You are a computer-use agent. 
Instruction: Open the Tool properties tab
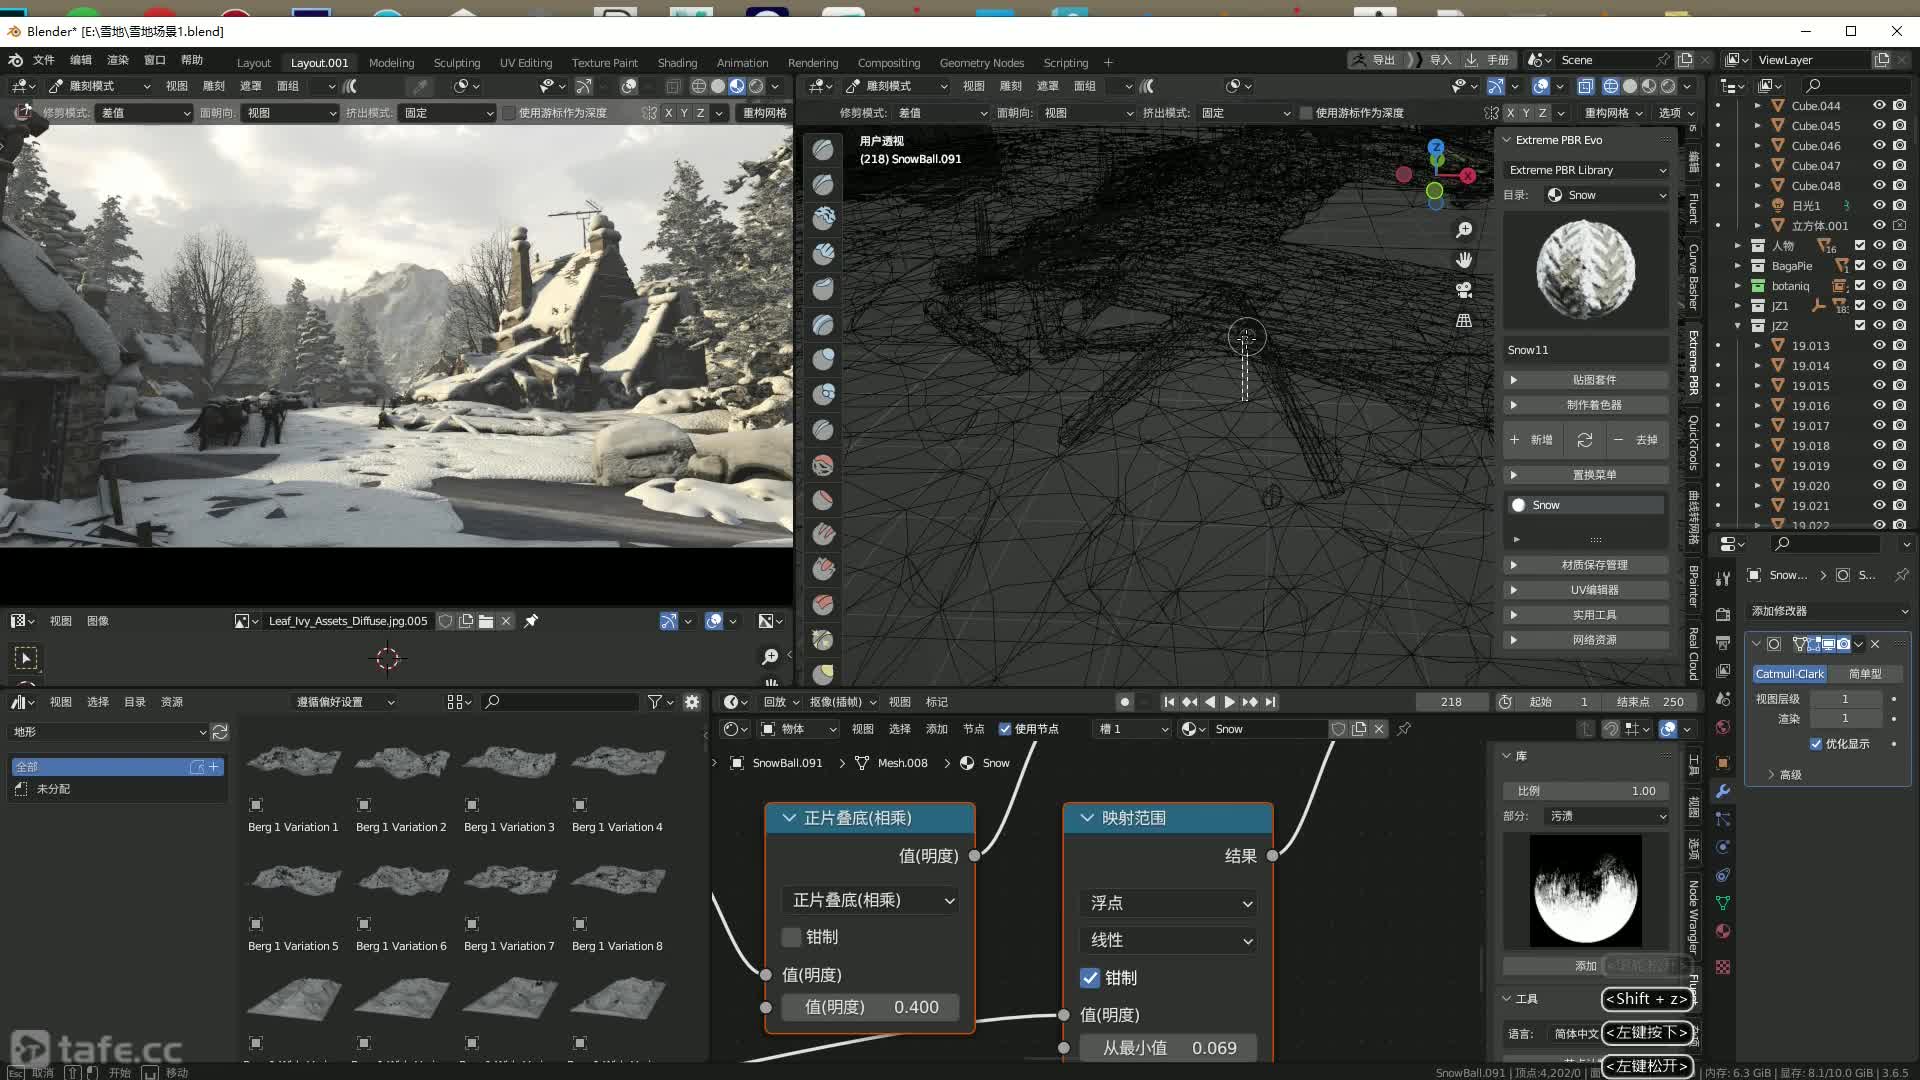[1723, 579]
